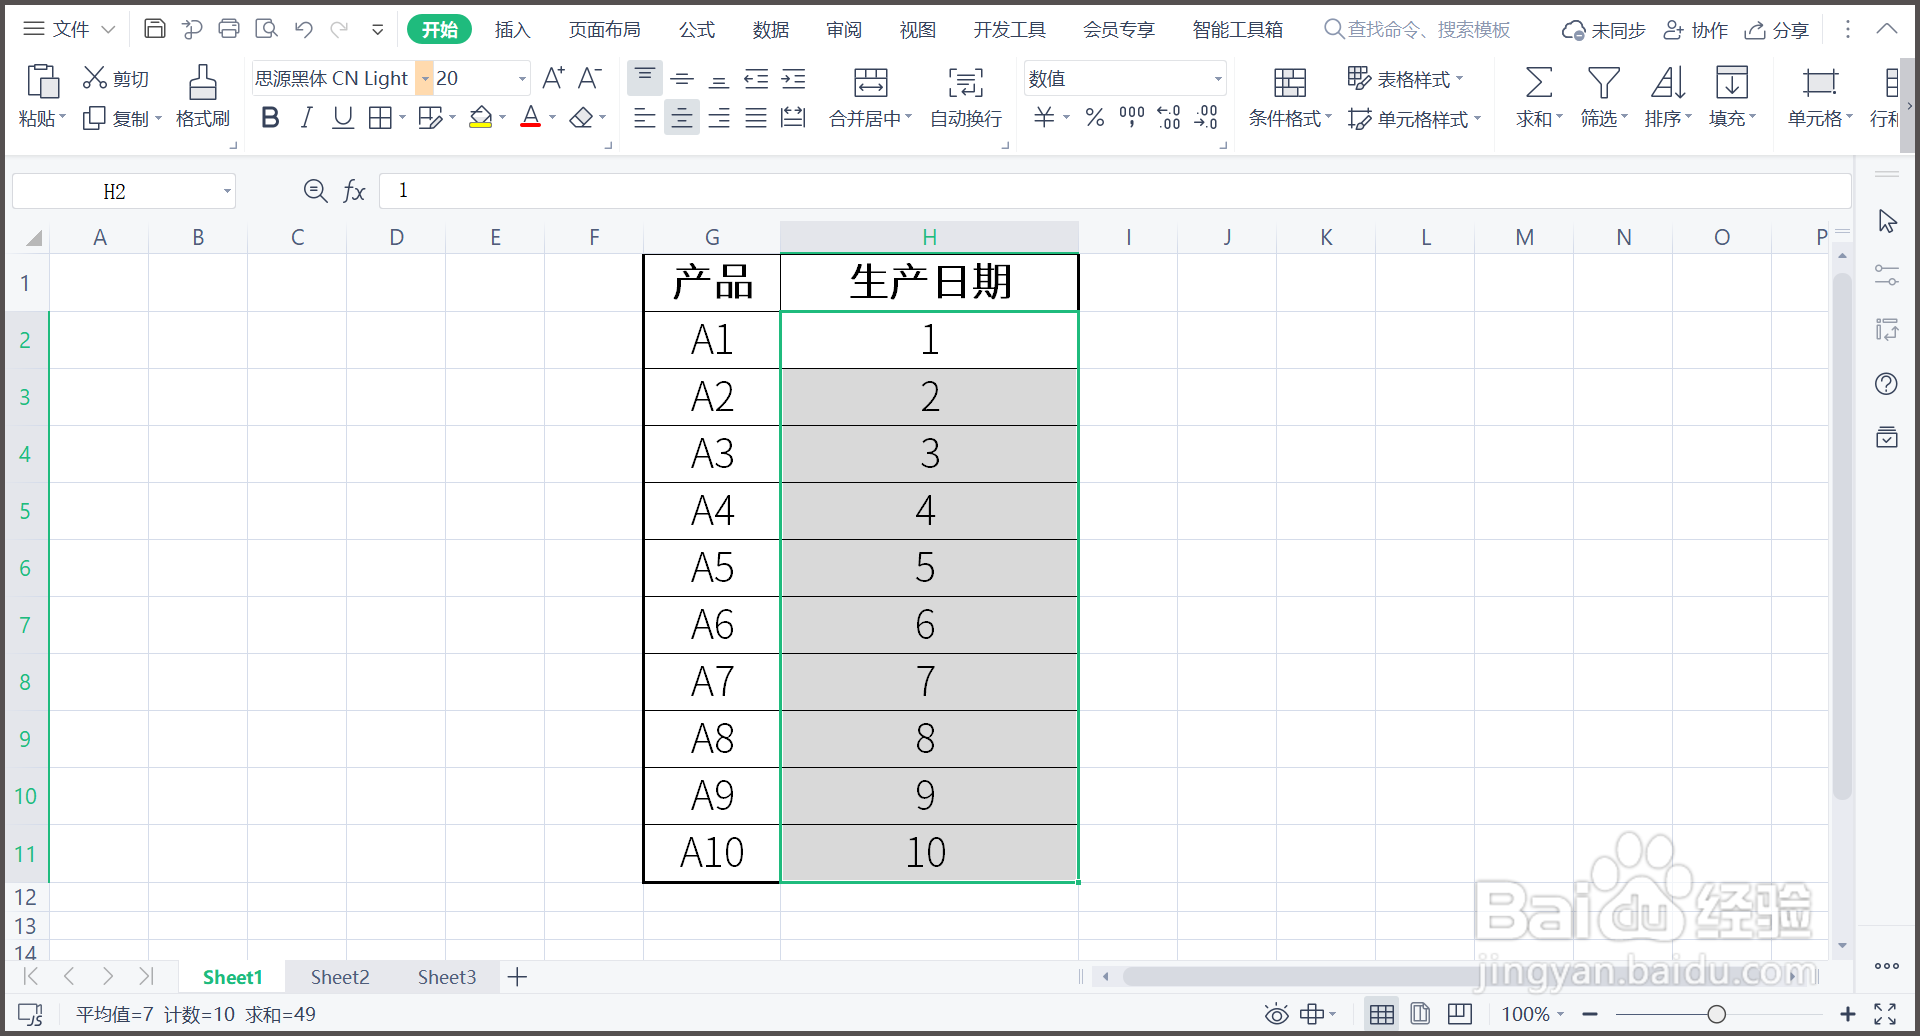Click the Not Synced cloud button
This screenshot has width=1920, height=1036.
pyautogui.click(x=1604, y=30)
